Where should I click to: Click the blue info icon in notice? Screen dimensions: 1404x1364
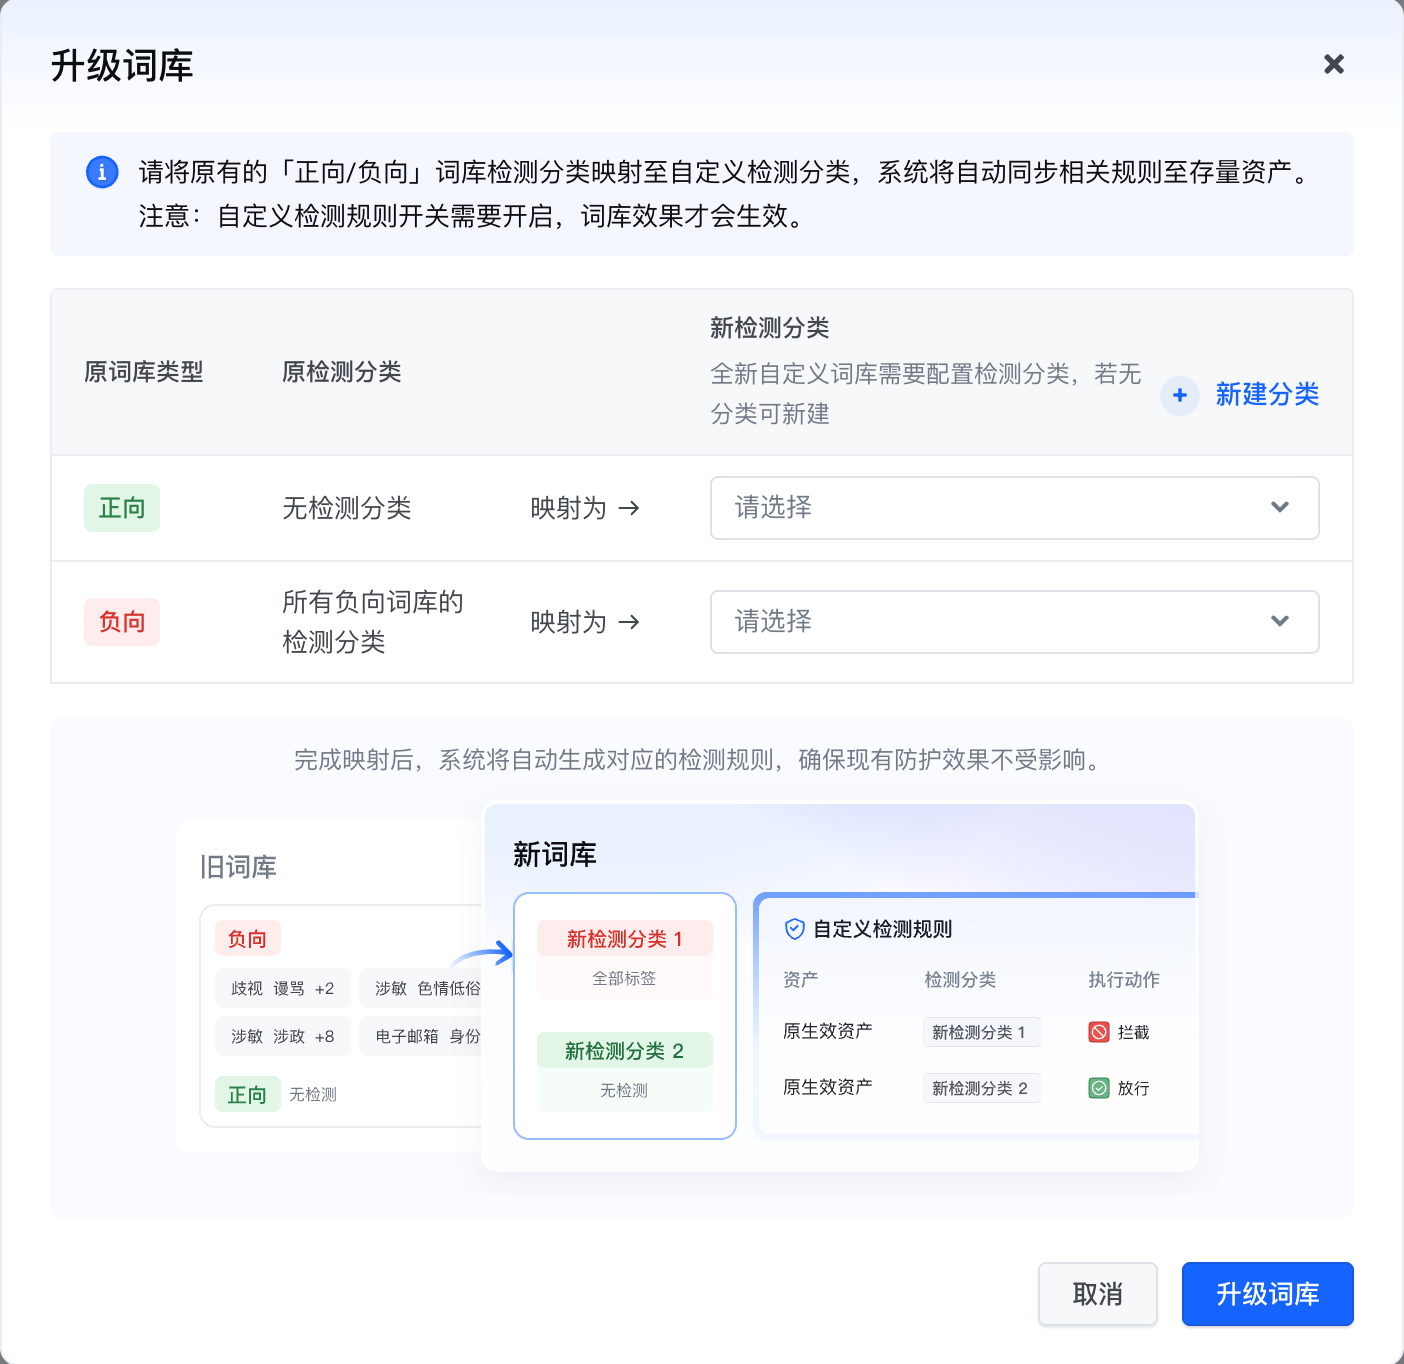102,172
